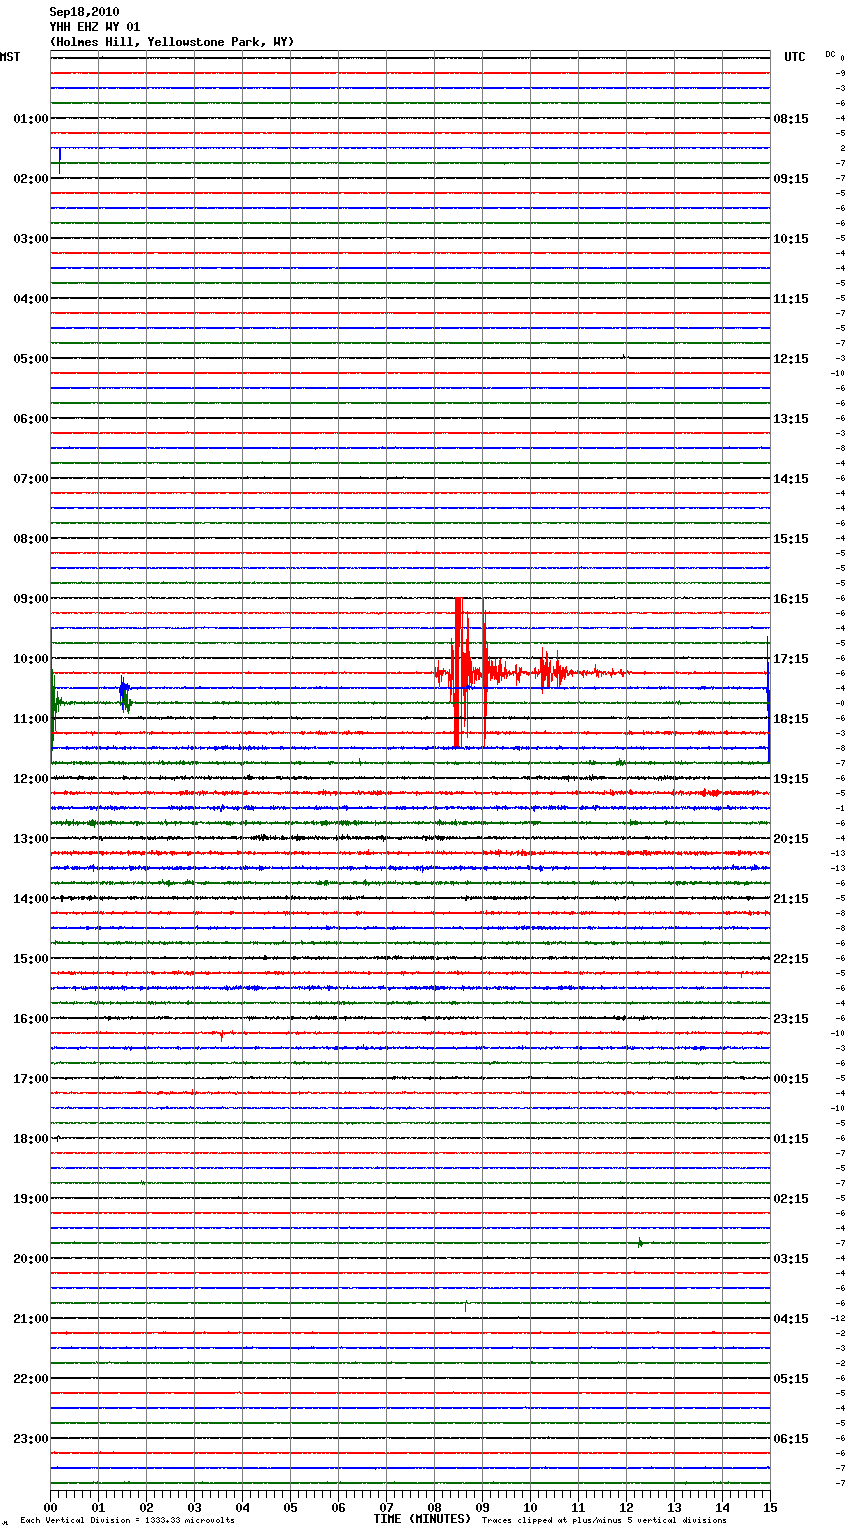Viewport: 850px width, 1534px height.
Task: Select the 19:00 MST hour label
Action: coord(30,1199)
